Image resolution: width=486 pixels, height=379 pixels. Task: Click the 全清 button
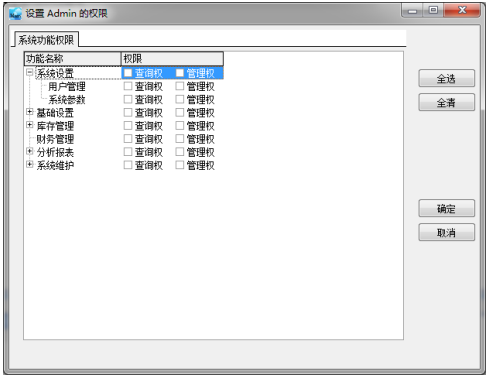[446, 103]
